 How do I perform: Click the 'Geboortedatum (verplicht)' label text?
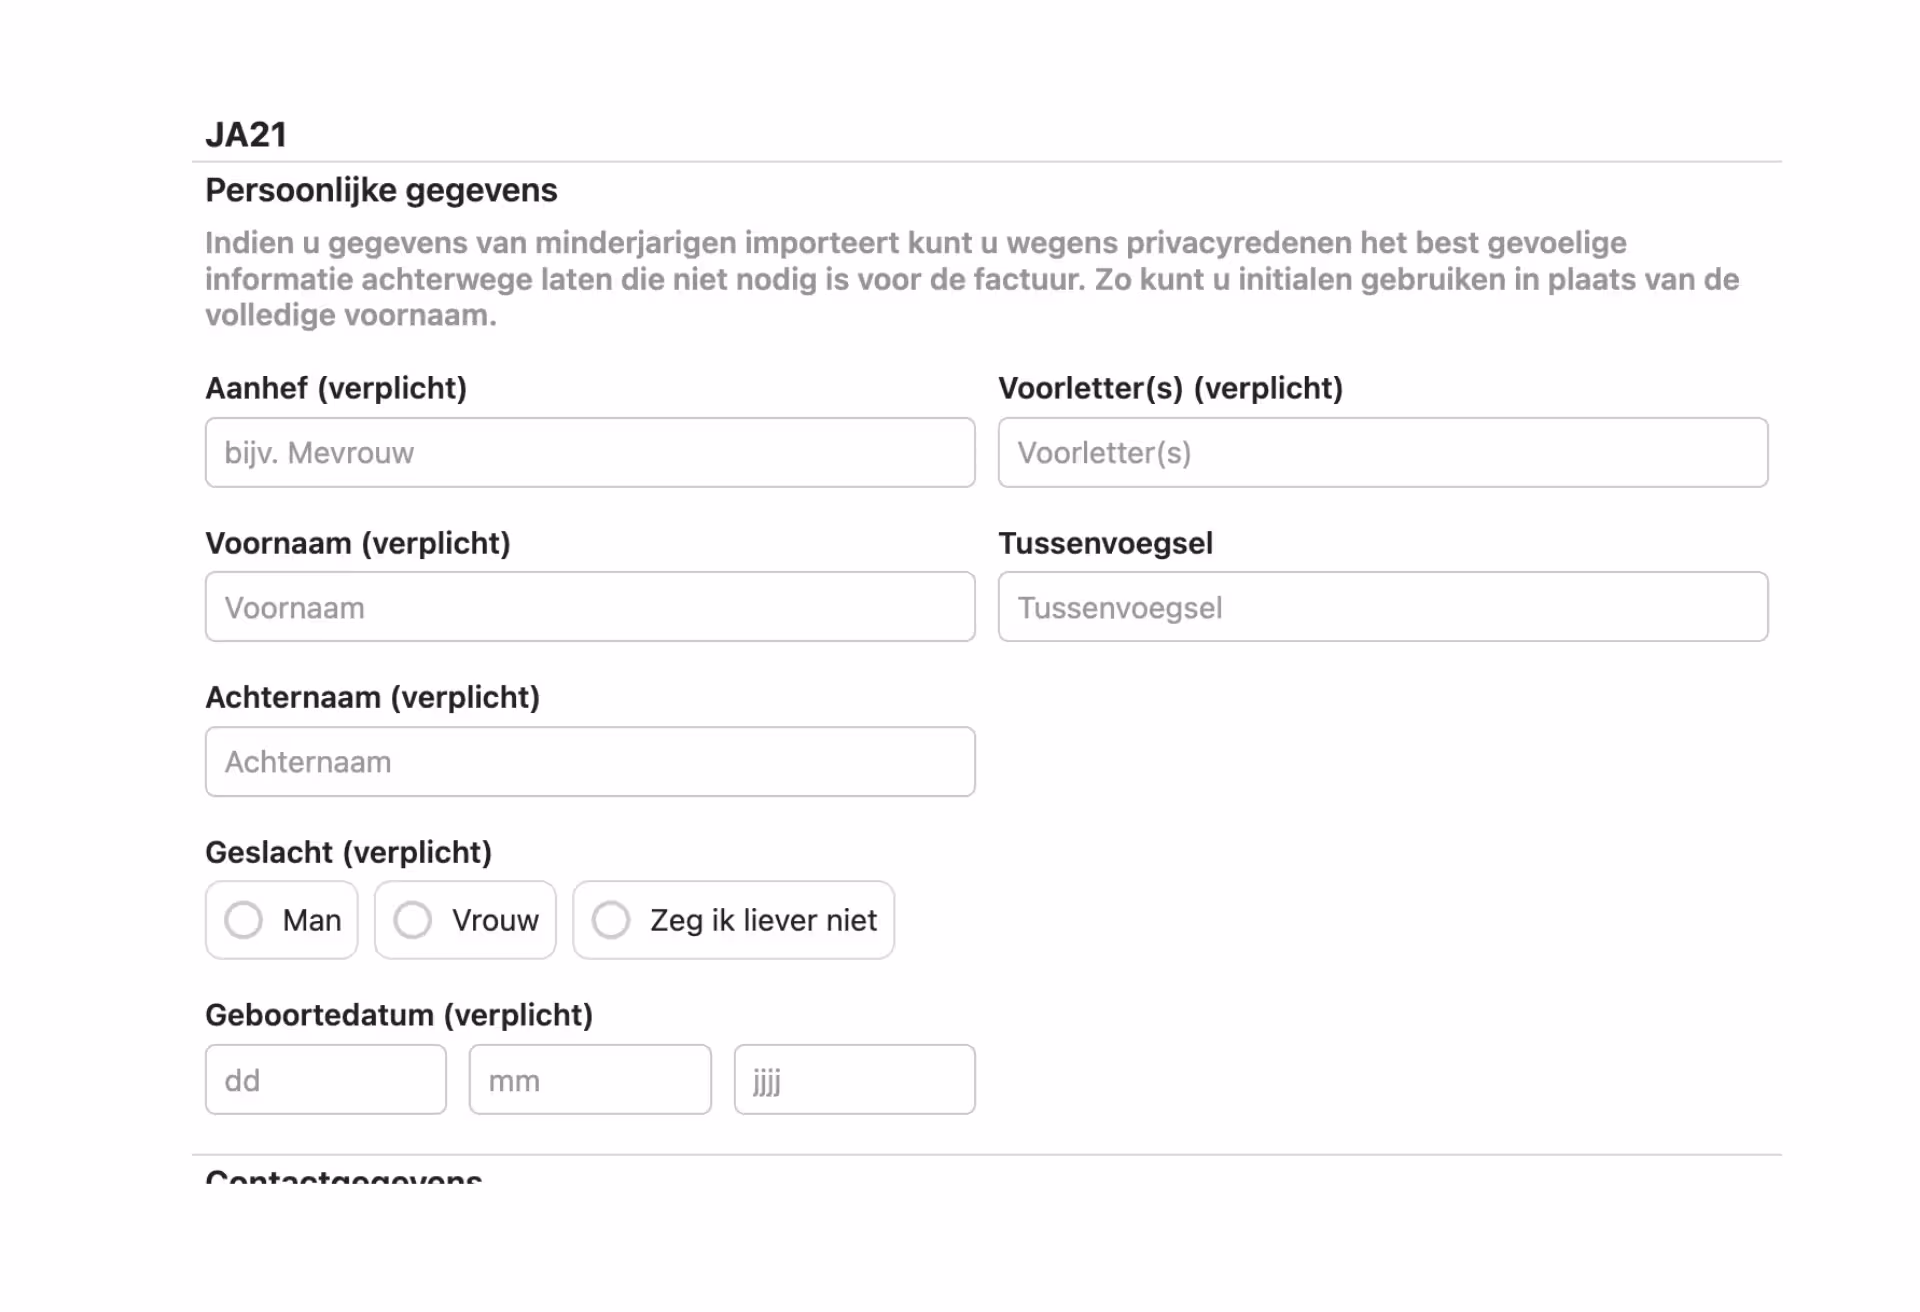399,1015
